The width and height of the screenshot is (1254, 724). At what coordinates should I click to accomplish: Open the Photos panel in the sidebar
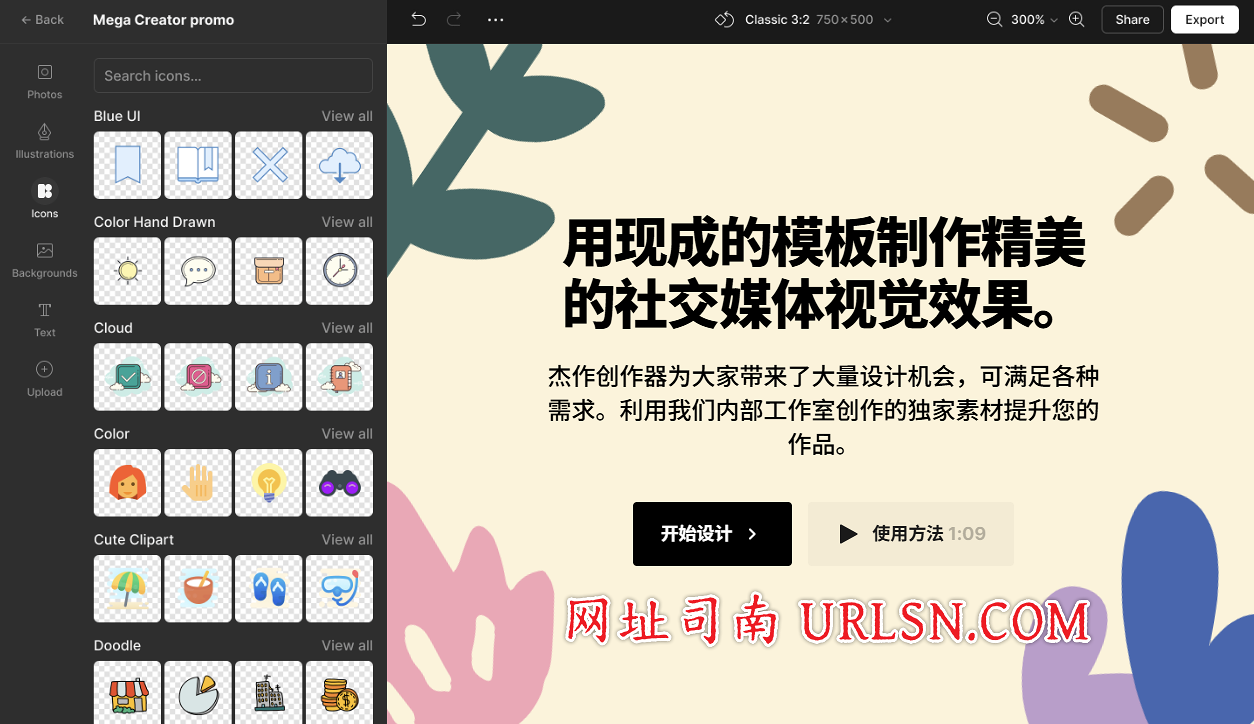pyautogui.click(x=44, y=80)
